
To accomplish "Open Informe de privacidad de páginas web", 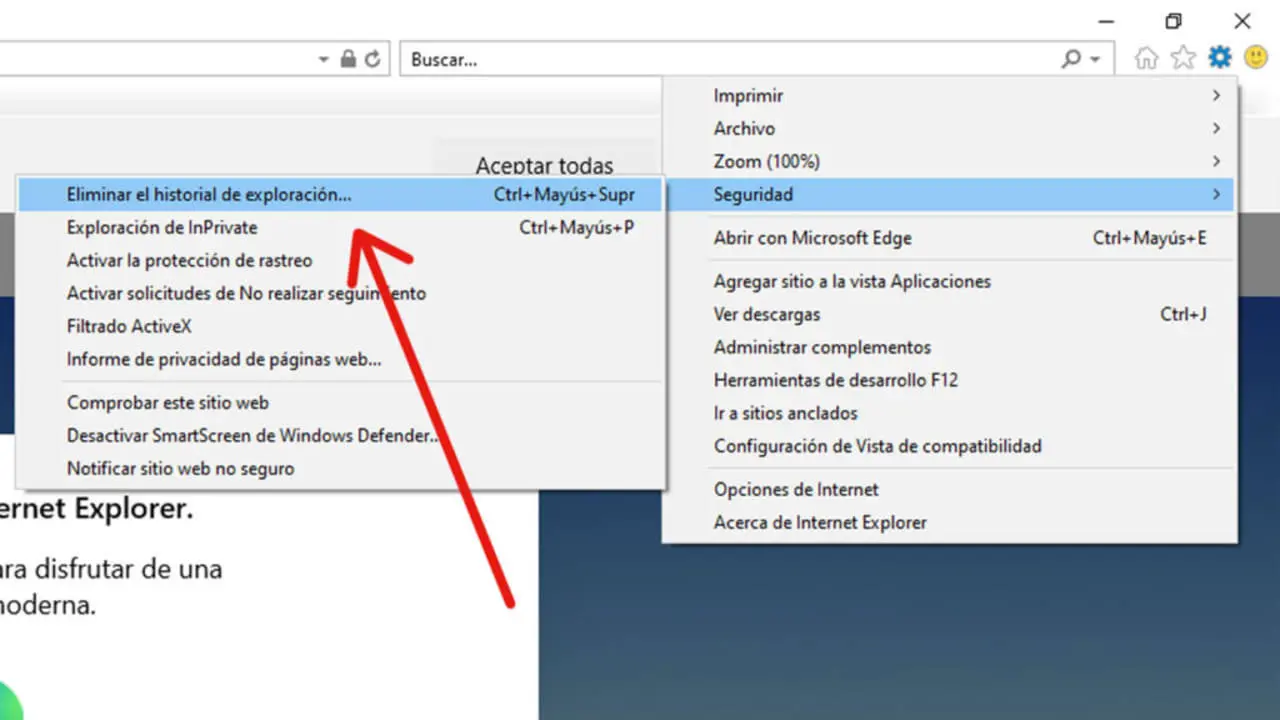I will coord(340,360).
